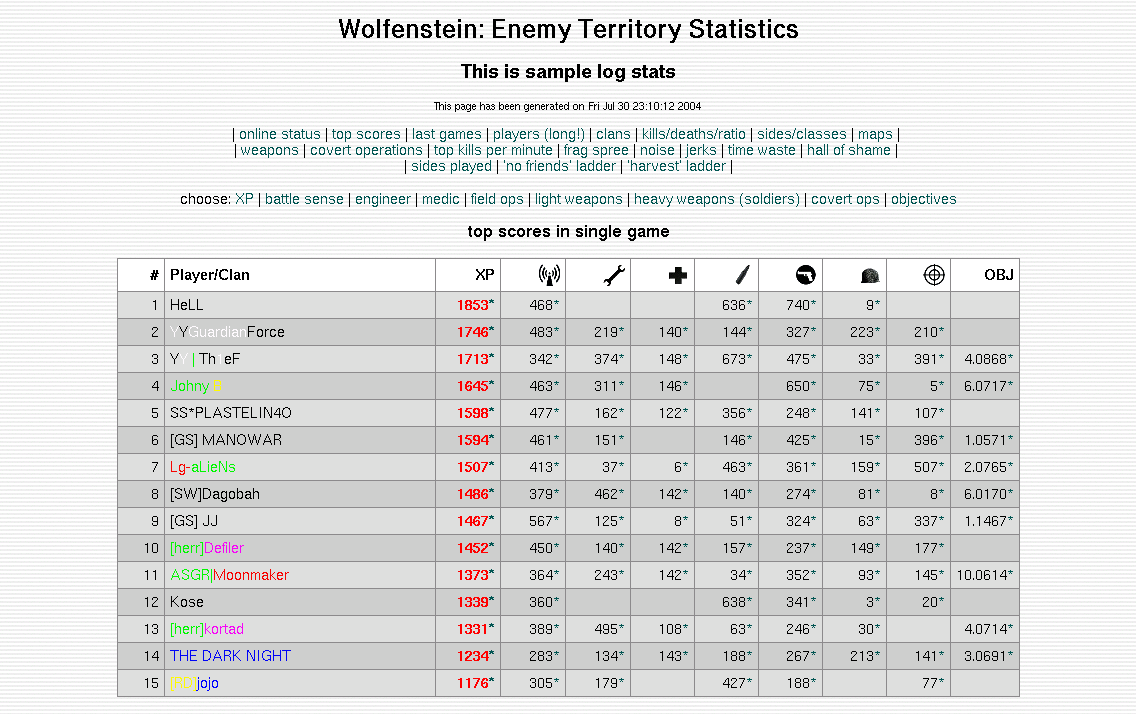1136x714 pixels.
Task: Select player [GS] JJ
Action: (193, 521)
